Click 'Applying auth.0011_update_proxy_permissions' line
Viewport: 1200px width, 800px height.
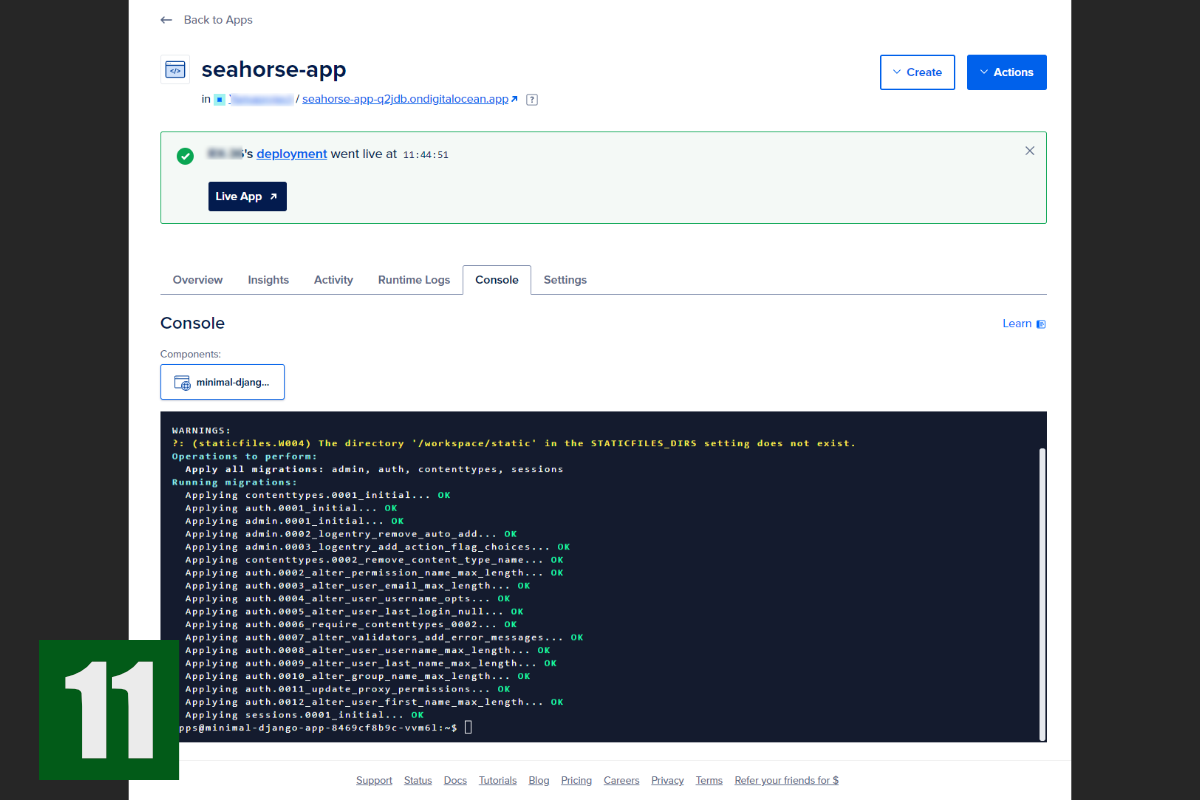pos(347,689)
